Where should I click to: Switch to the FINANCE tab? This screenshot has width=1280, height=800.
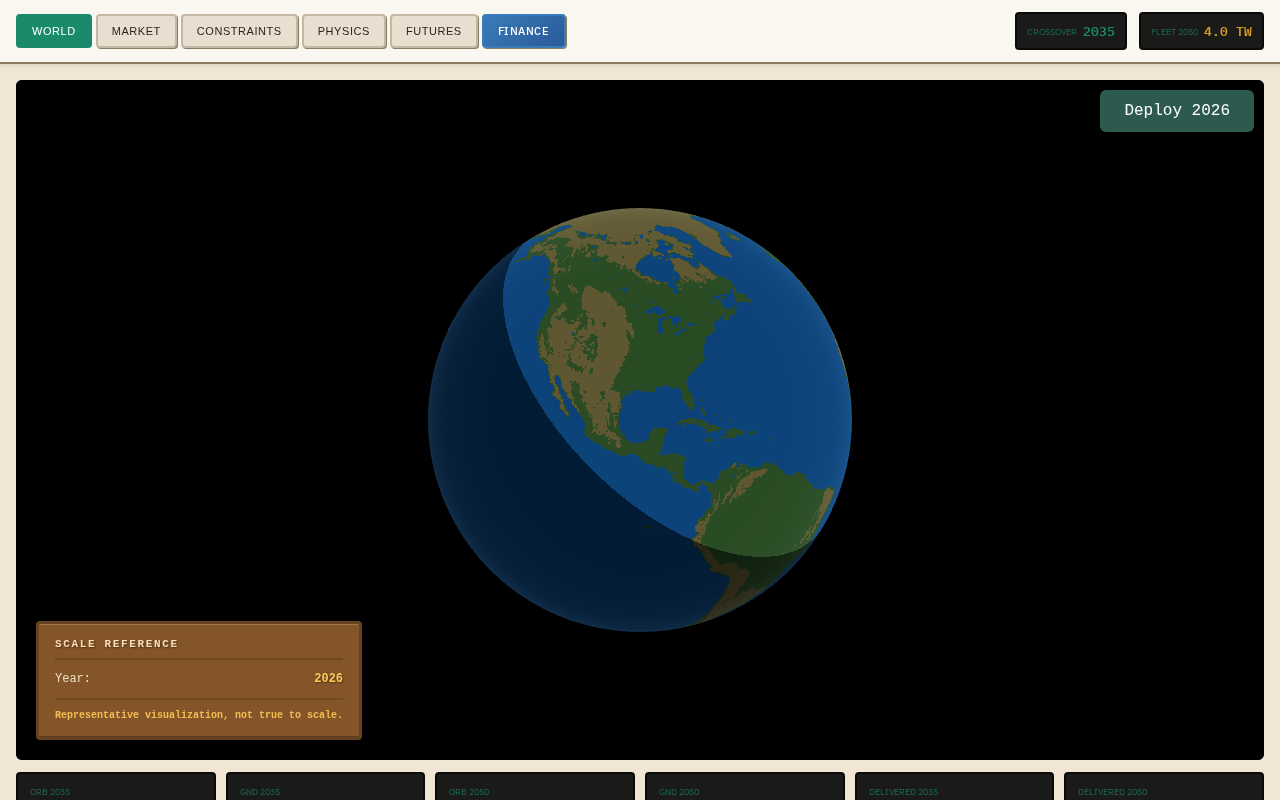coord(524,31)
